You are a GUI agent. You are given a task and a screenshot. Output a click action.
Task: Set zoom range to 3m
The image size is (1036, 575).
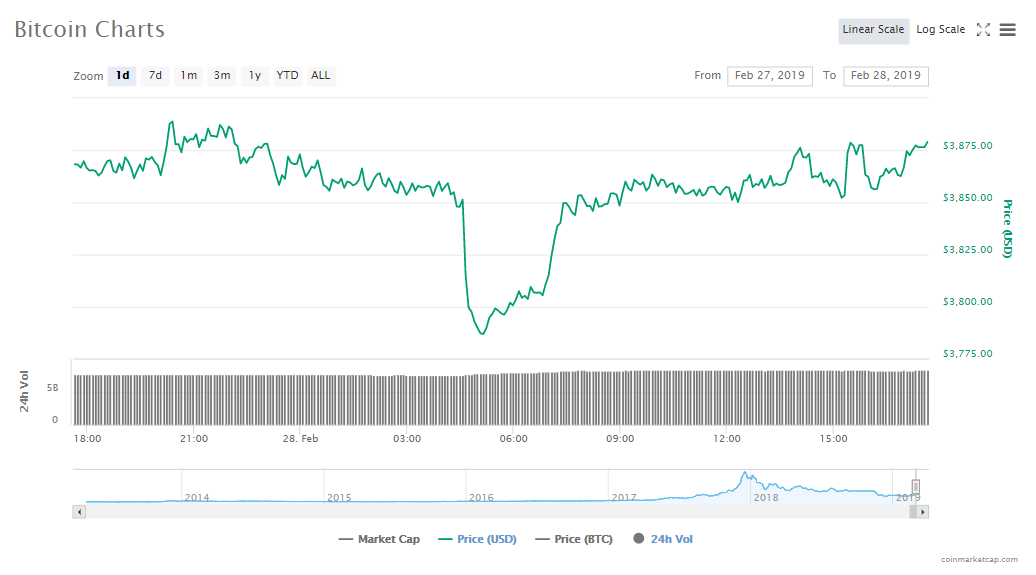click(222, 76)
